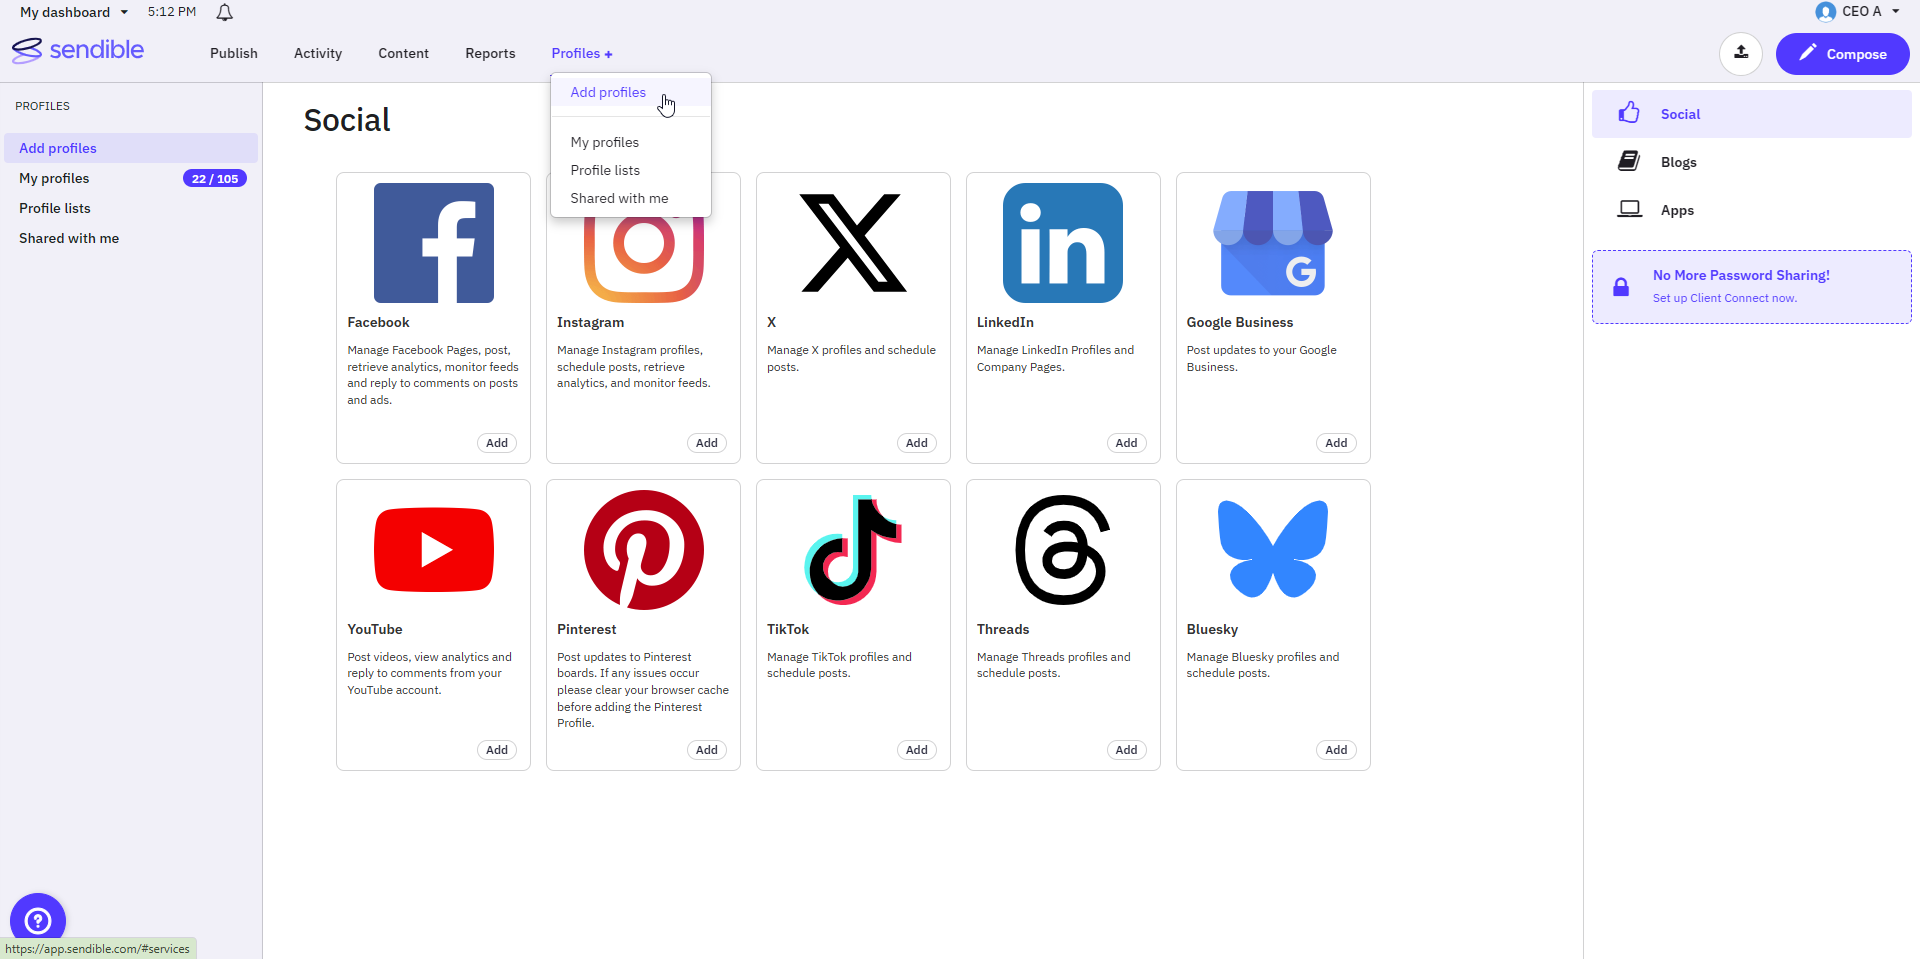1920x959 pixels.
Task: Click the Bluesky butterfly icon
Action: coord(1273,549)
